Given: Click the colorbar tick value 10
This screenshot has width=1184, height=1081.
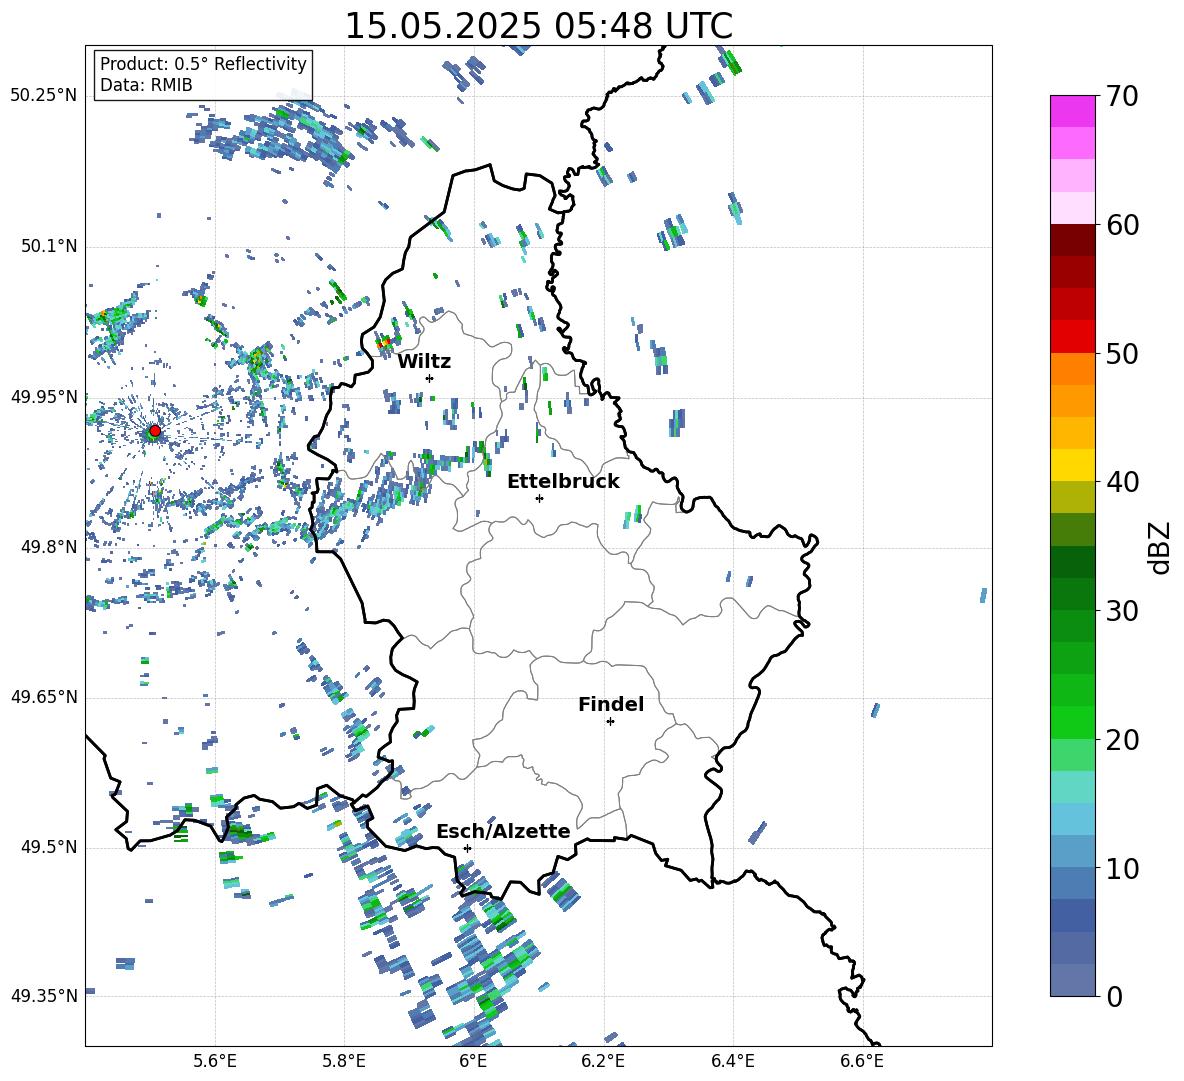Looking at the screenshot, I should pos(1121,868).
